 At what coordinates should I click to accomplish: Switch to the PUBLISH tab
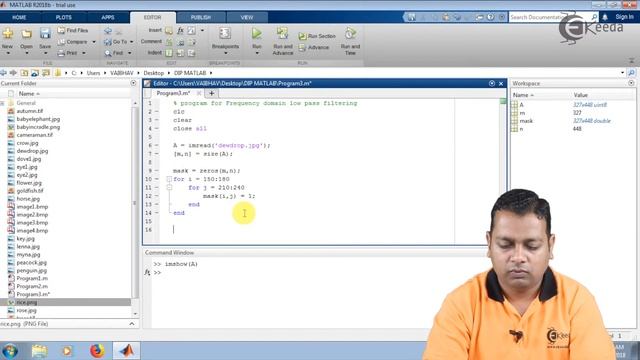201,18
